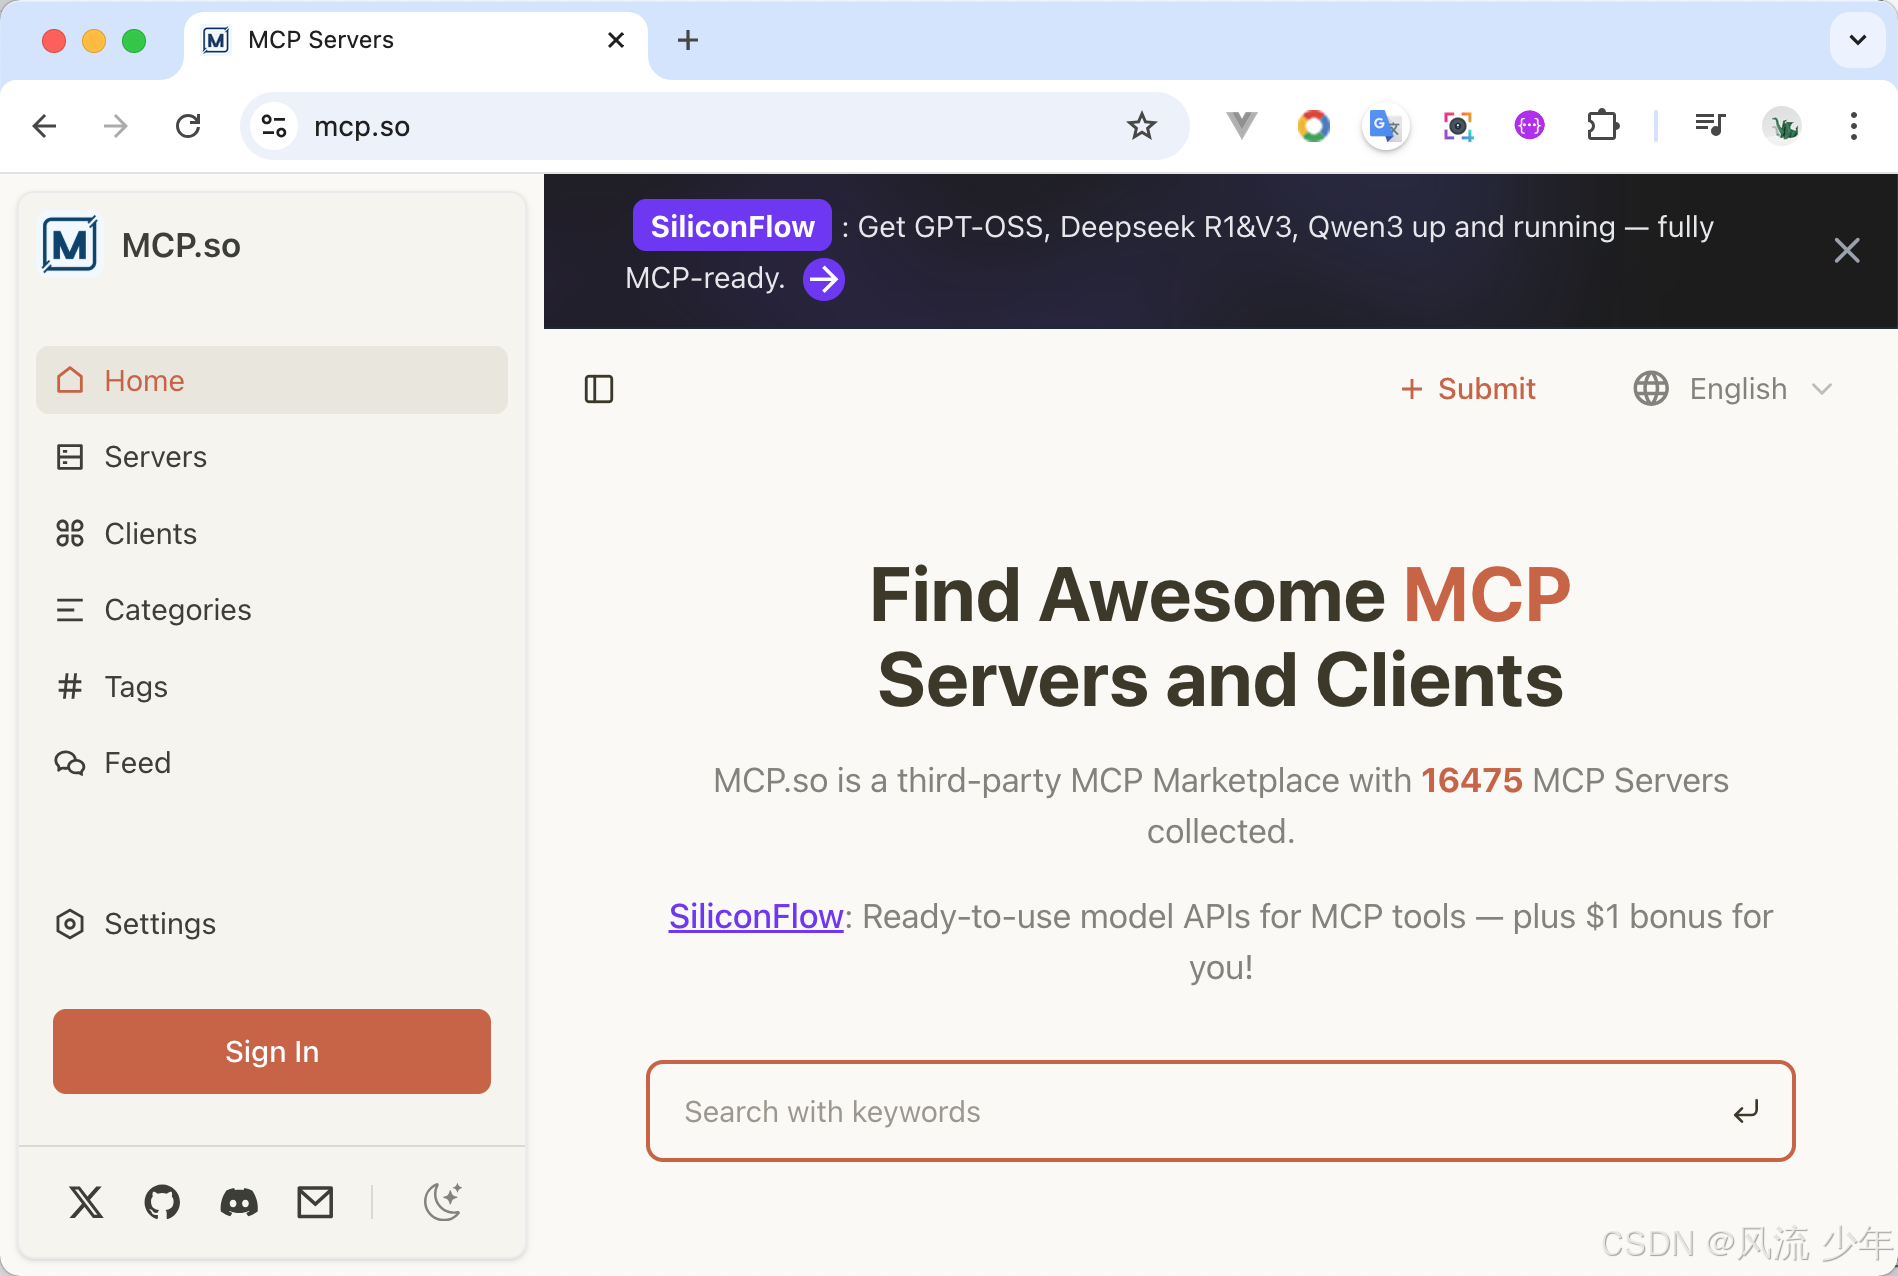The image size is (1898, 1276).
Task: Go back in browser history
Action: (44, 126)
